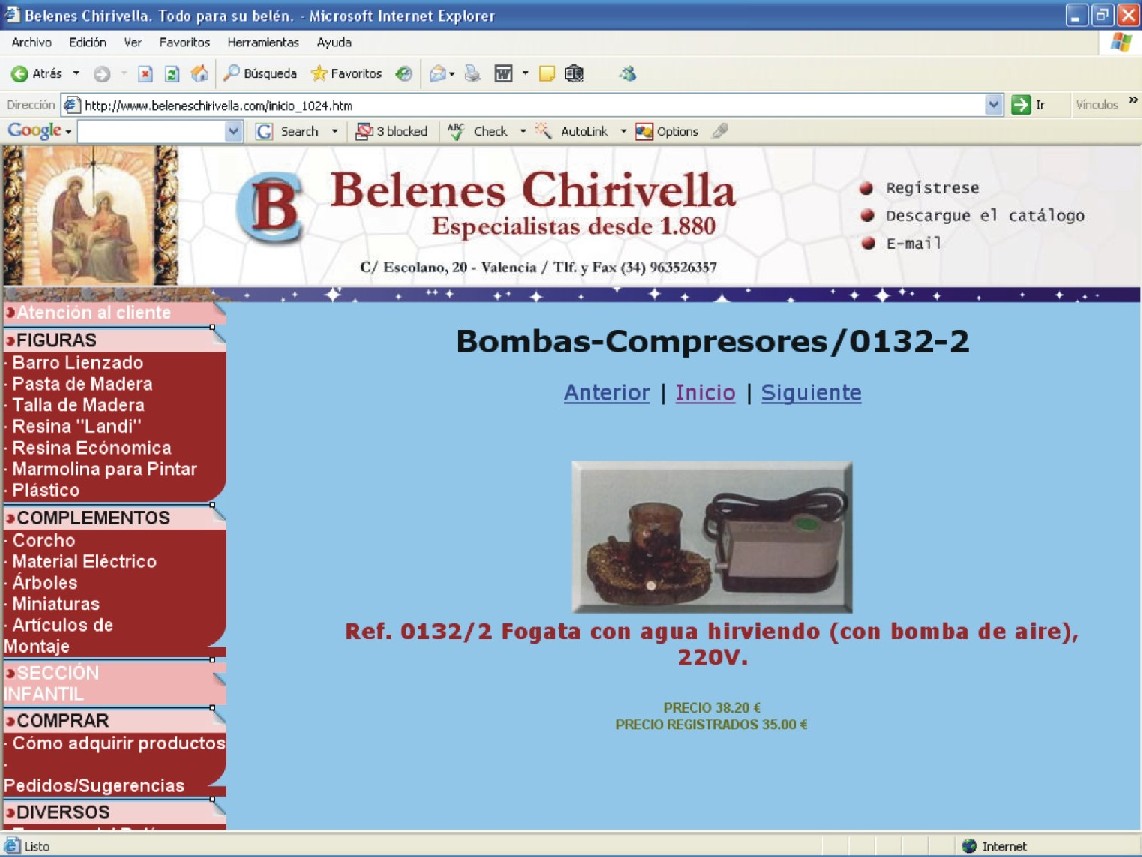1142x857 pixels.
Task: Open the Favoritos star panel
Action: tap(346, 74)
